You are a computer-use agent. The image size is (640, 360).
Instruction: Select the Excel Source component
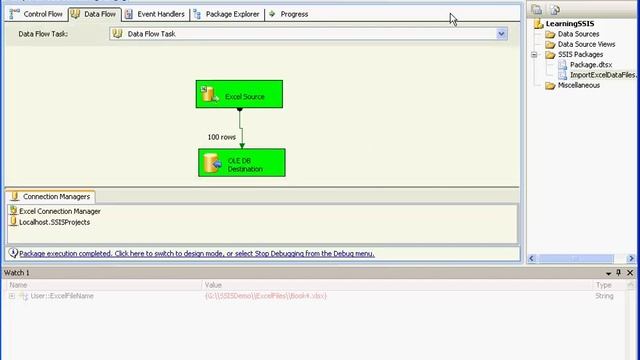click(x=239, y=94)
